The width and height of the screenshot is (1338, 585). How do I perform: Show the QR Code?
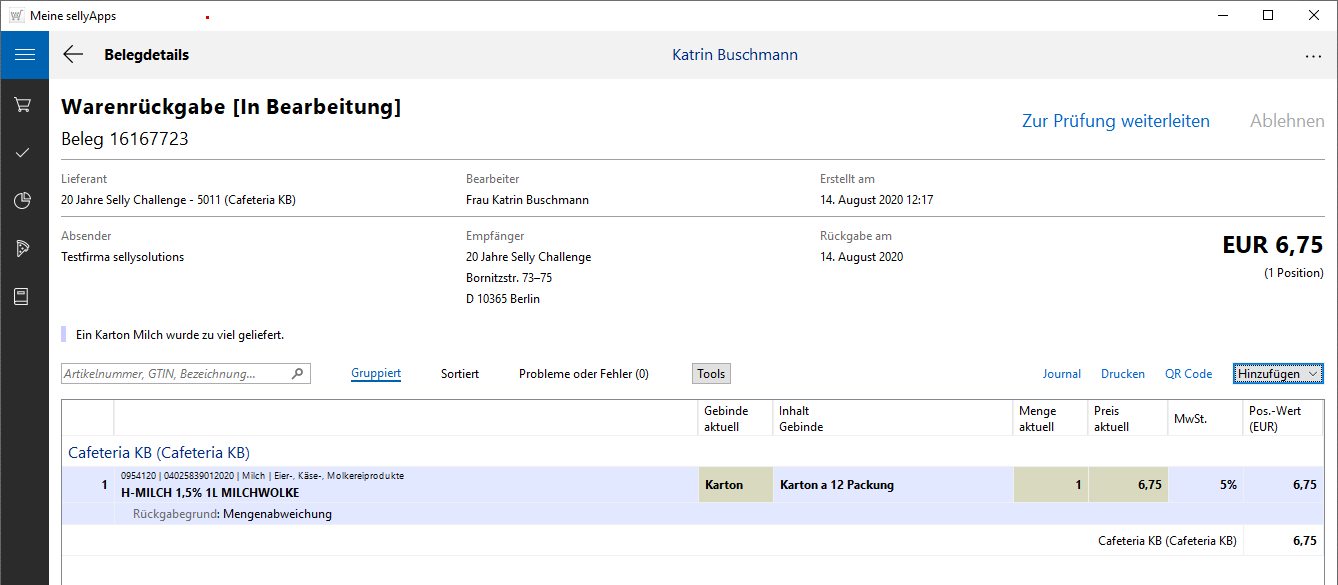coord(1188,374)
